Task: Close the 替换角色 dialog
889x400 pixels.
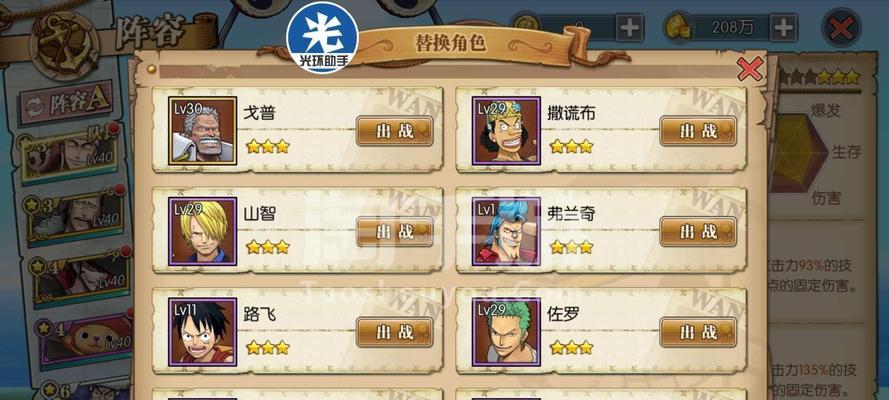Action: 750,69
